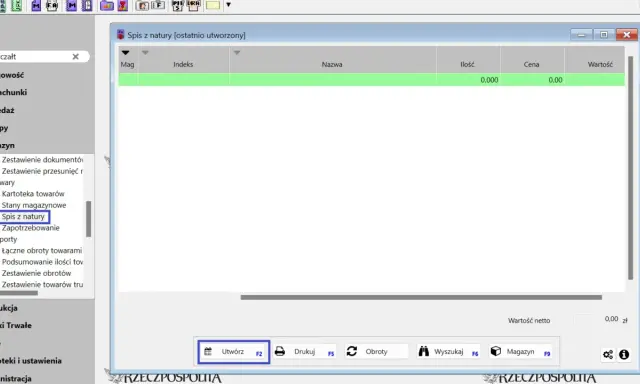Click the gray F toolbar icon
The height and width of the screenshot is (384, 640).
(x=158, y=5)
